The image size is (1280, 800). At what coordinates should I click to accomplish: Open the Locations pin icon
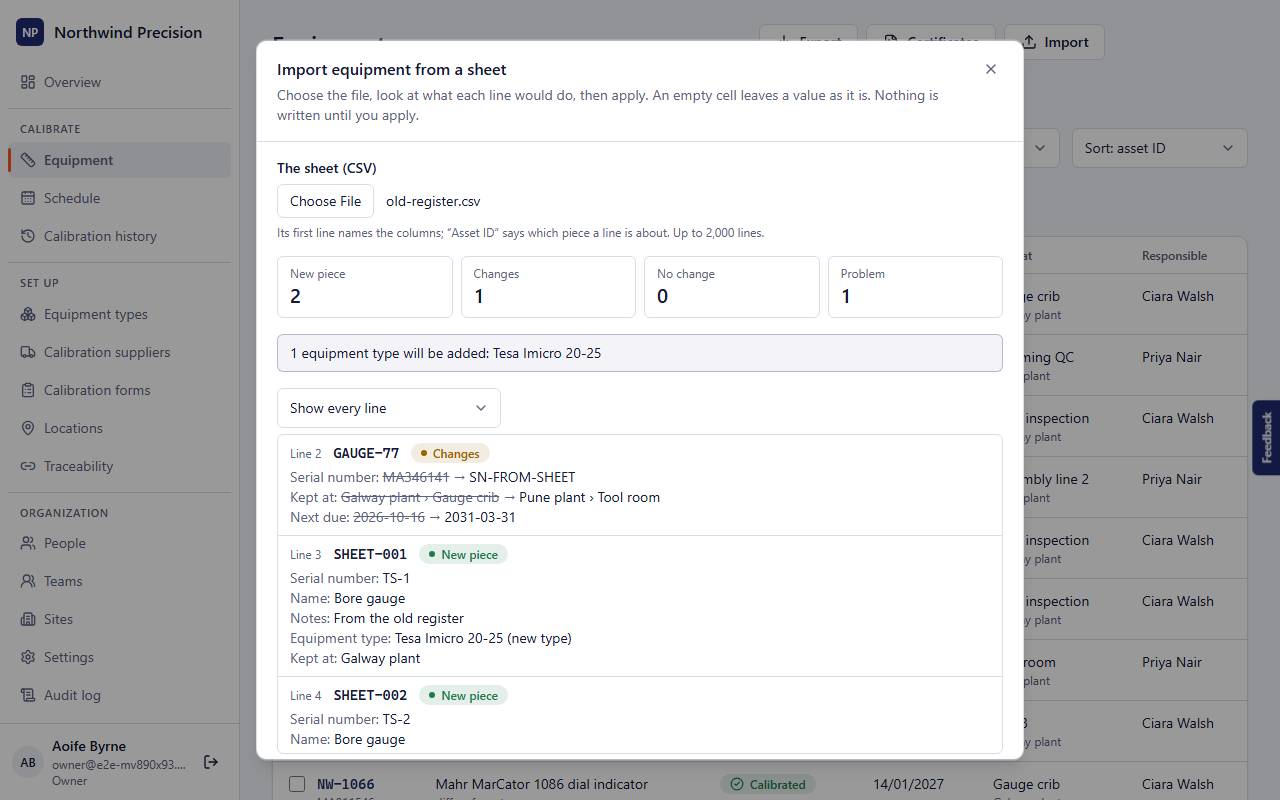(x=28, y=428)
